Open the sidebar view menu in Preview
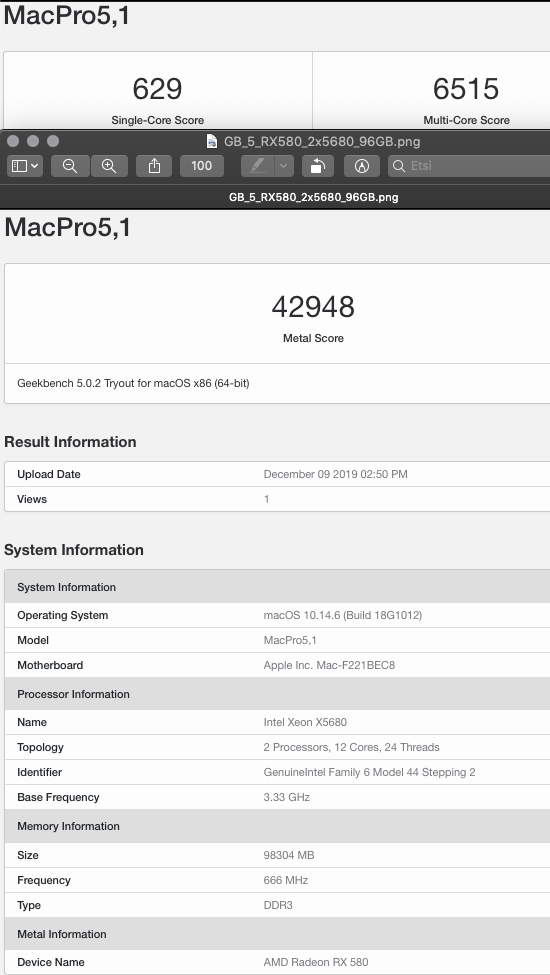 [25, 166]
